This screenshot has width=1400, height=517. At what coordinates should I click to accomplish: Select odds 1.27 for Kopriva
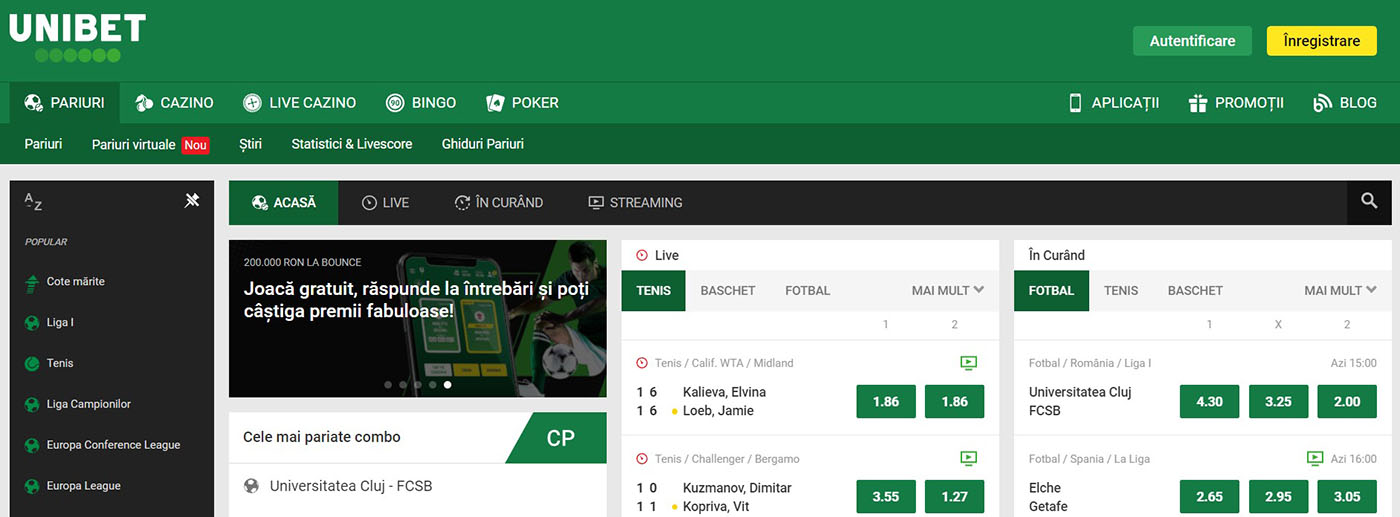coord(955,497)
